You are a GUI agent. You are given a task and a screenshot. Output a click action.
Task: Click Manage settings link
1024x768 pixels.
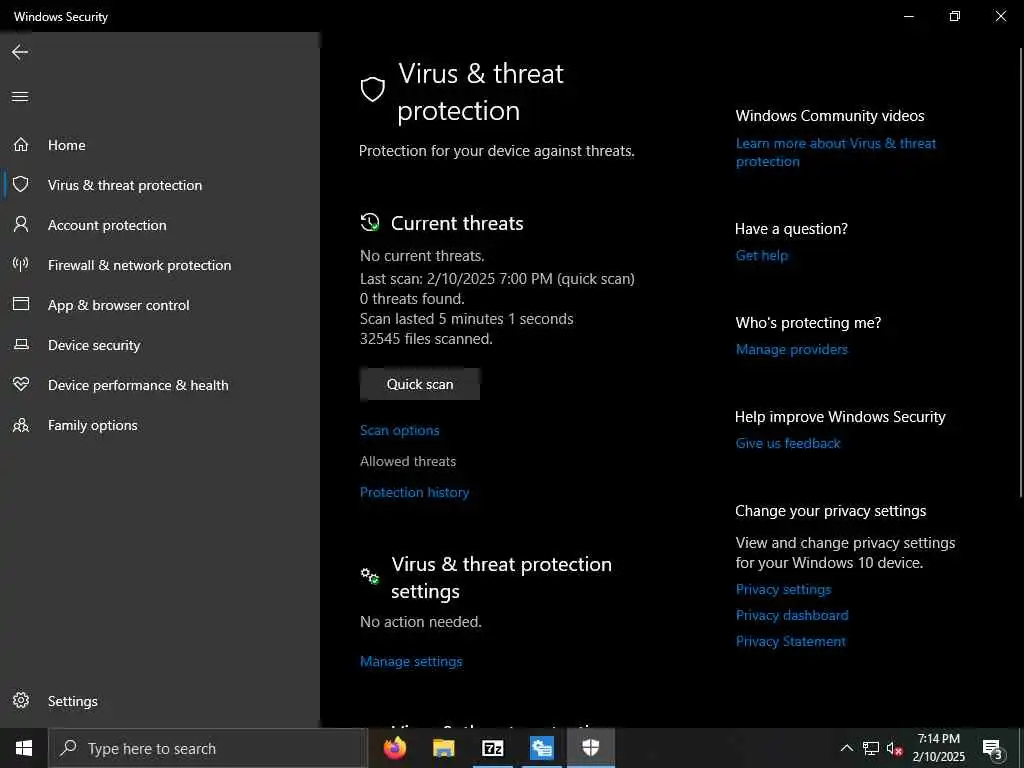coord(411,661)
